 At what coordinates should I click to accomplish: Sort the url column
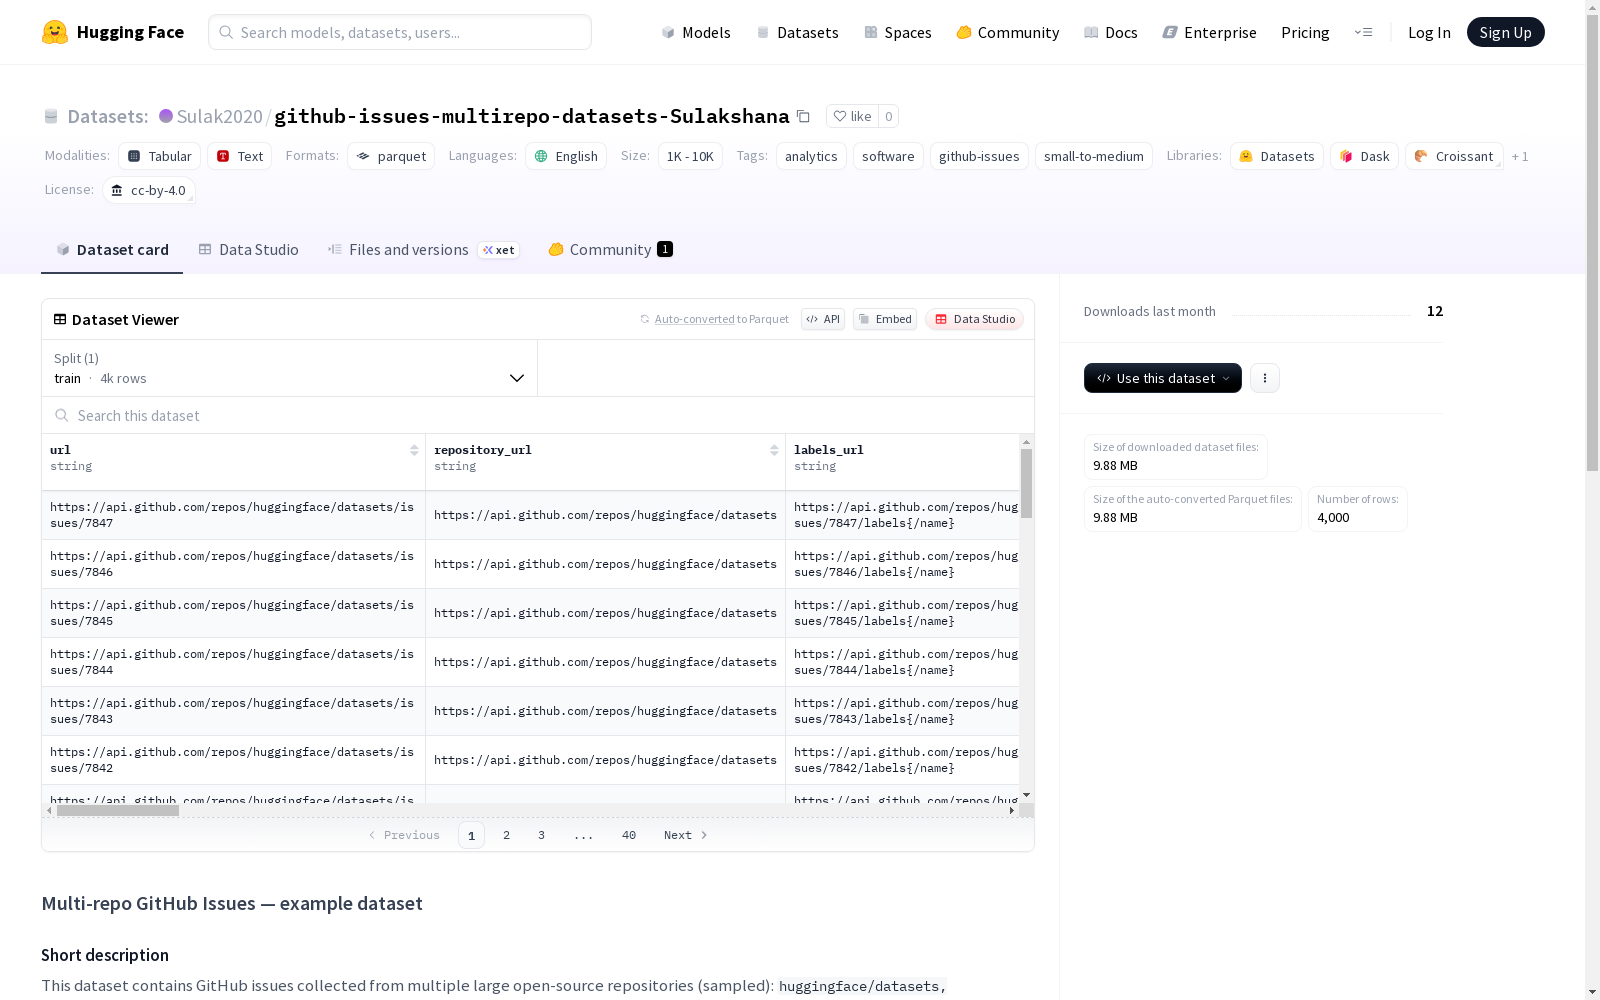point(414,450)
